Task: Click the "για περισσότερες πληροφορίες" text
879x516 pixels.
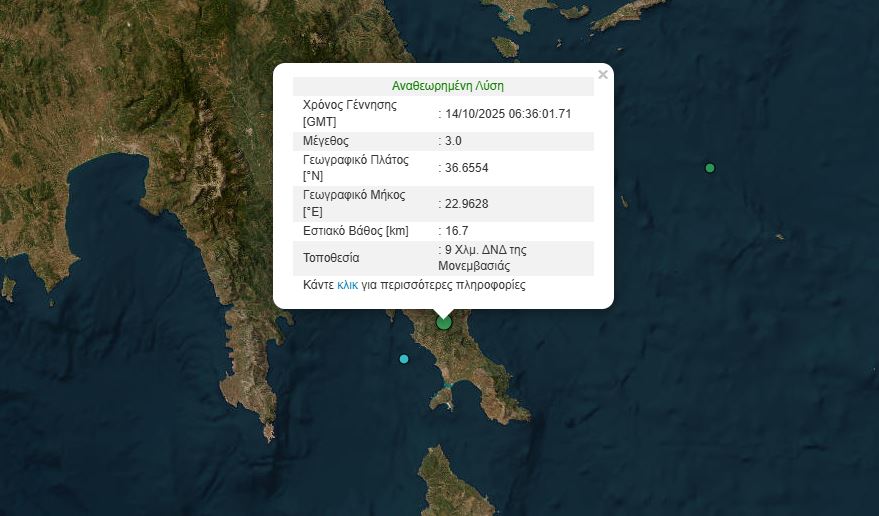Action: [x=443, y=285]
